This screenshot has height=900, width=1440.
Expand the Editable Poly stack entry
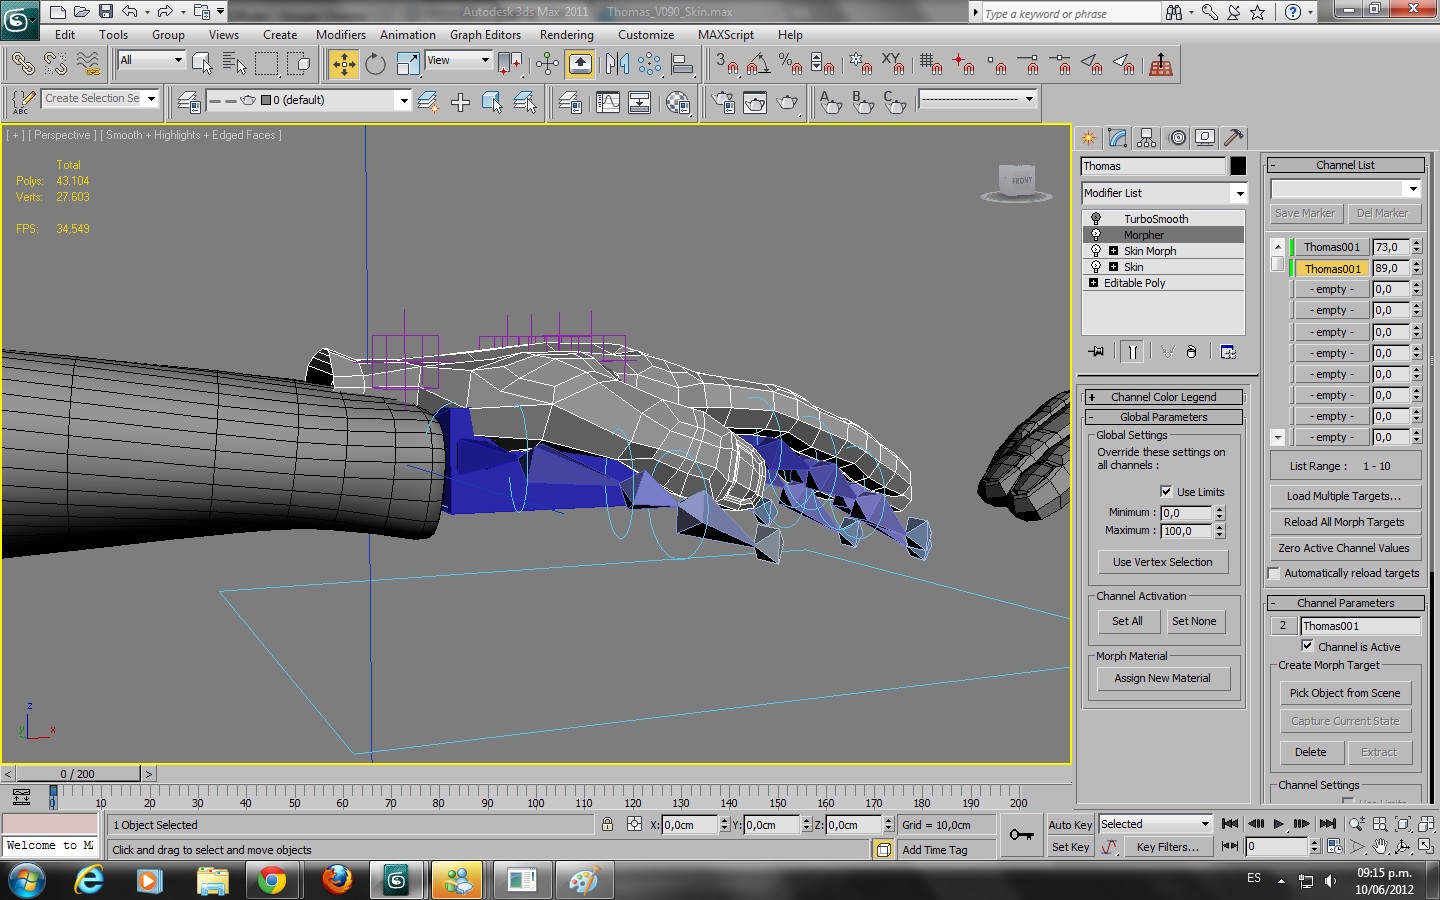pos(1094,283)
